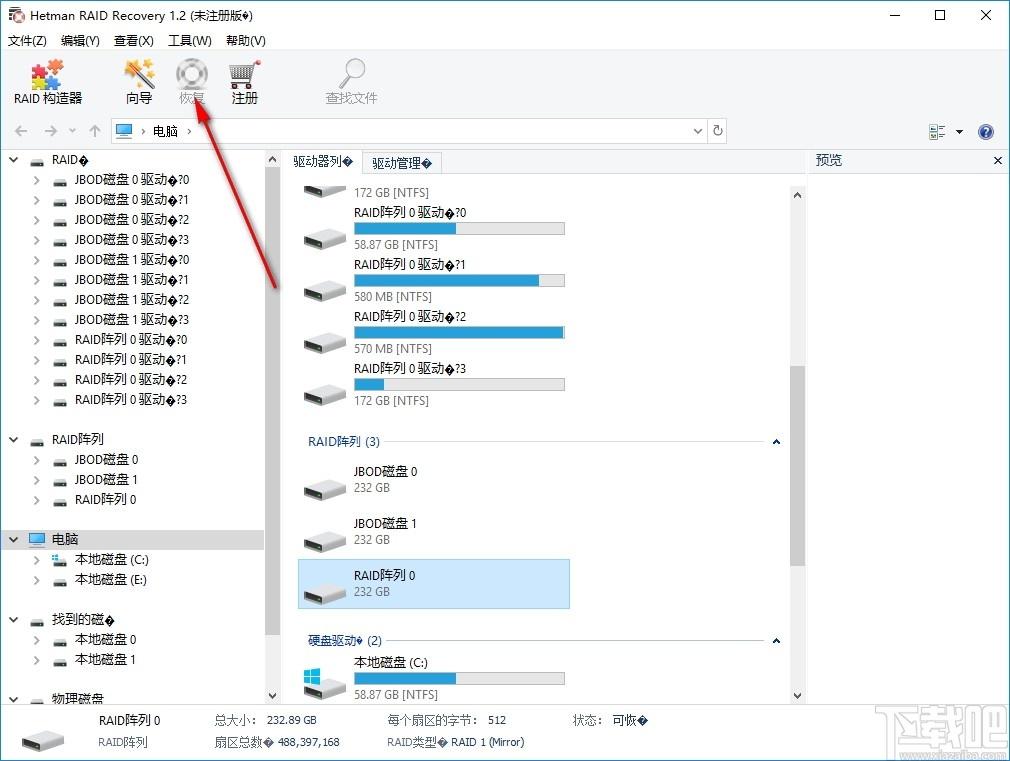This screenshot has width=1010, height=761.
Task: Select JBOD磁盘 0 驱动 ?1 in tree
Action: click(131, 200)
